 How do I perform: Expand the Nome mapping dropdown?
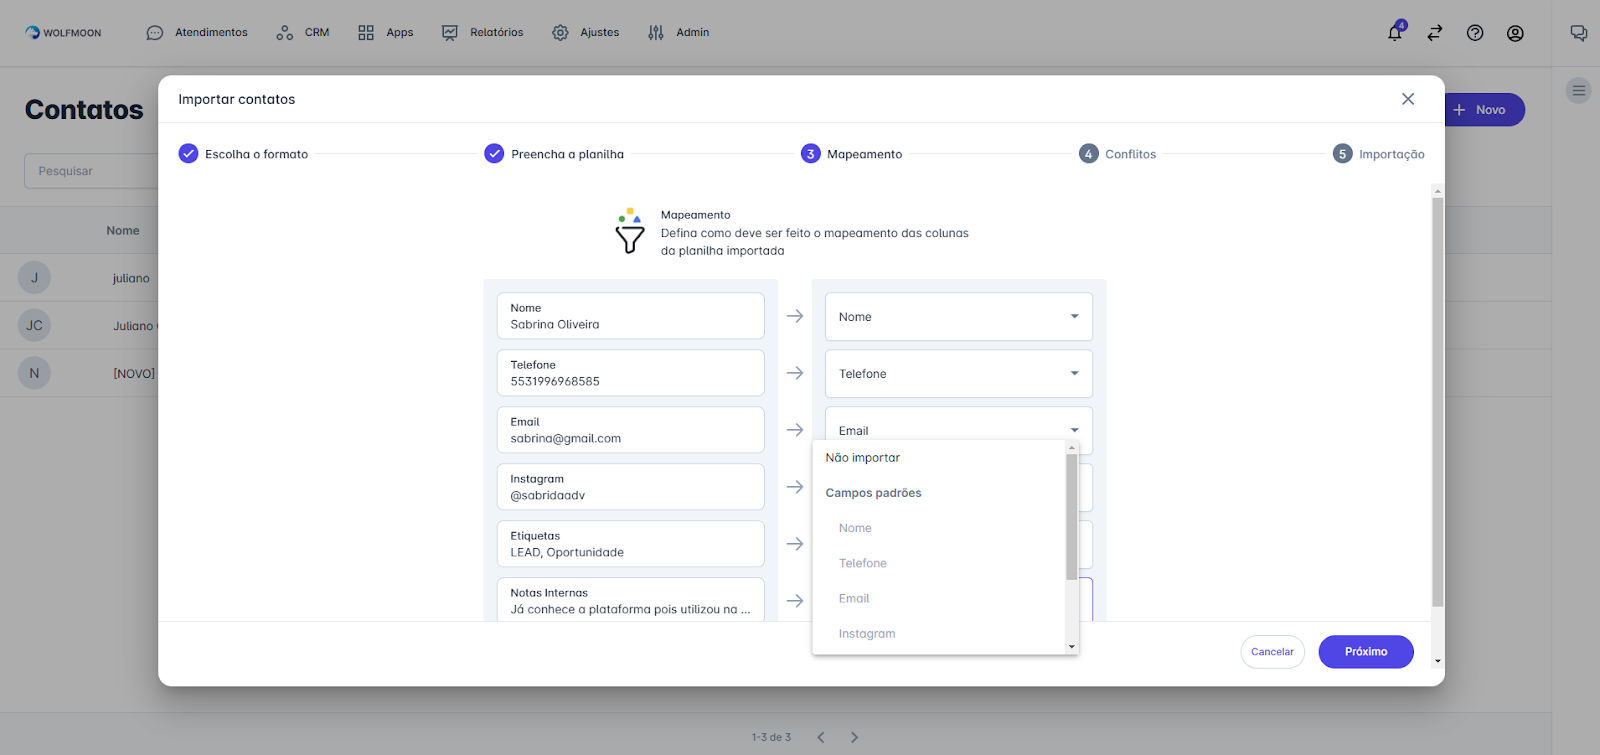click(x=958, y=317)
